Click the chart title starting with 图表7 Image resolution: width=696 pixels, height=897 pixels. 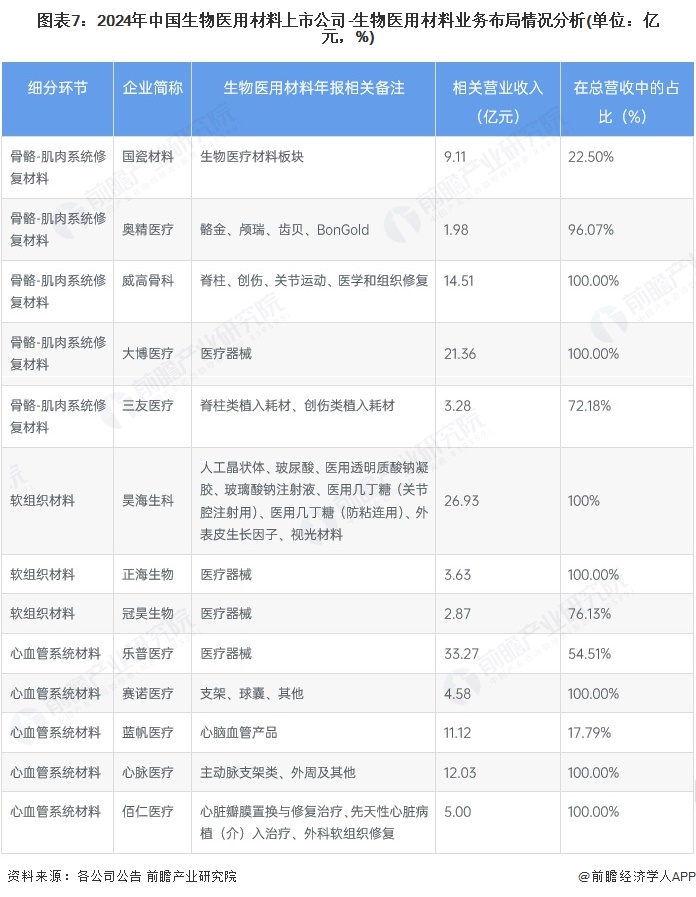point(348,29)
